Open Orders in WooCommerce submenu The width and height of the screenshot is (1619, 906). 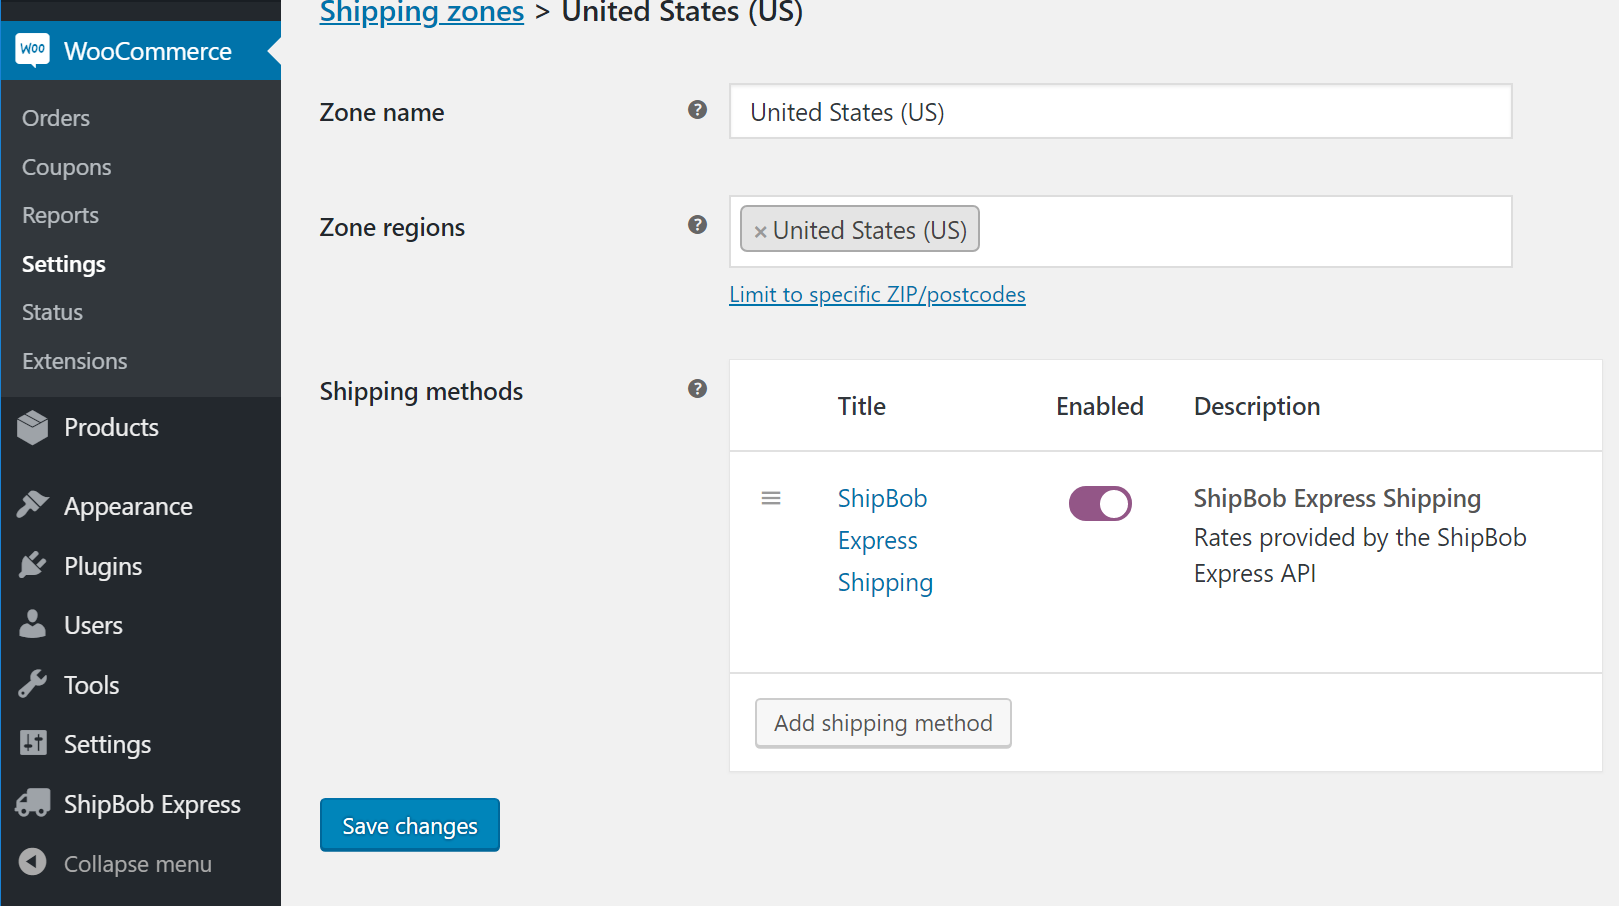[x=56, y=118]
